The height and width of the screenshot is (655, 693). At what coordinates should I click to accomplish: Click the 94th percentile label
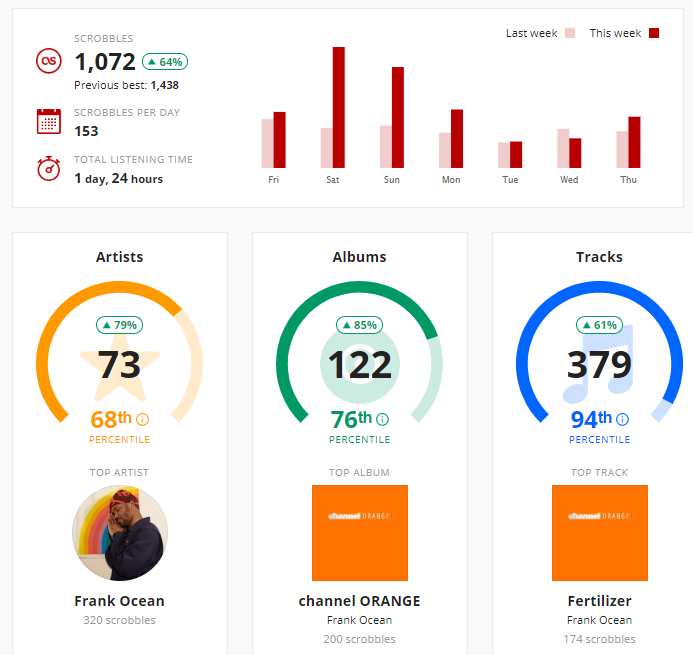(x=599, y=427)
